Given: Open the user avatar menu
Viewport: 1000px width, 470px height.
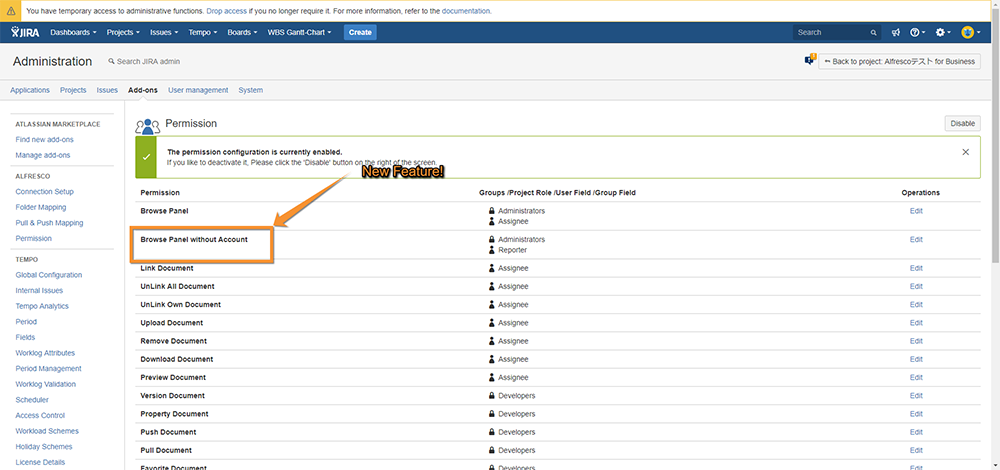Looking at the screenshot, I should tap(970, 33).
